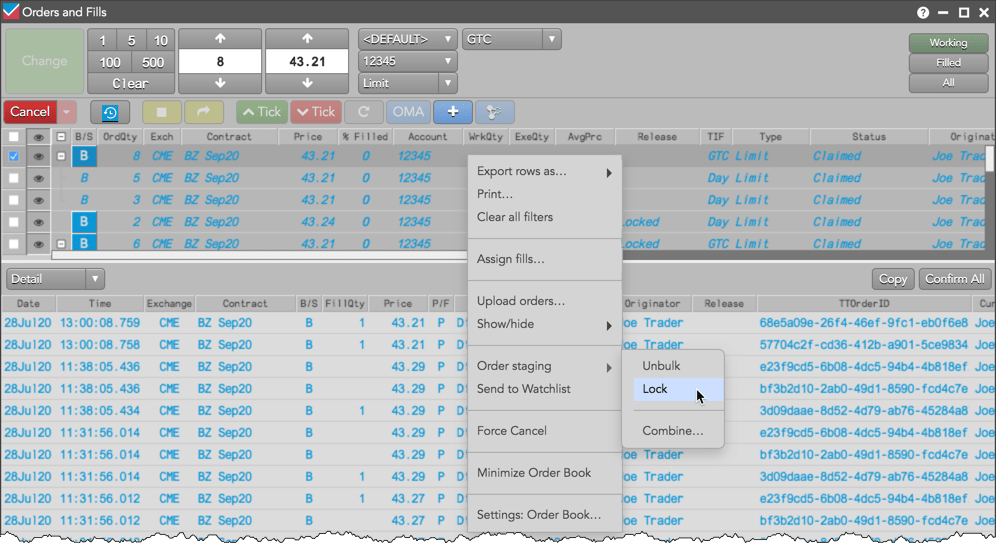The height and width of the screenshot is (543, 996).
Task: Click the red Cancel button
Action: (x=30, y=112)
